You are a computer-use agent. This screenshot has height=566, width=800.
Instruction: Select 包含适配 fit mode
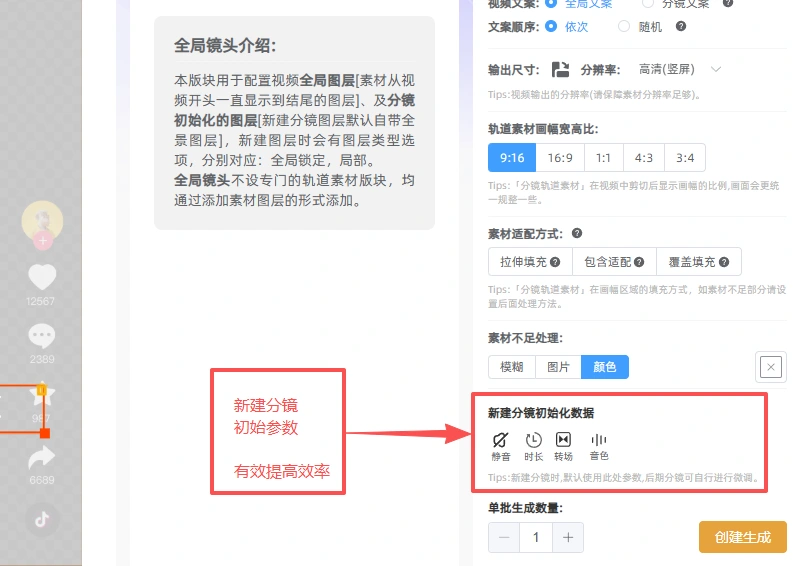[614, 262]
